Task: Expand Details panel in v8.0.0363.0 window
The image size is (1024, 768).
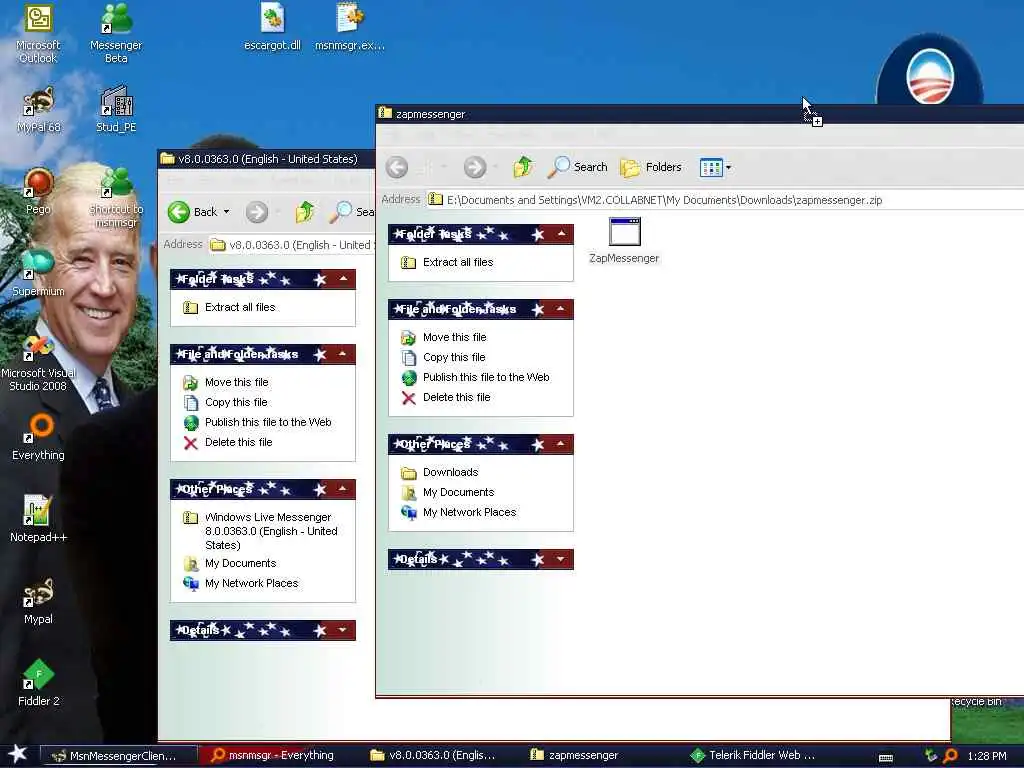Action: 343,630
